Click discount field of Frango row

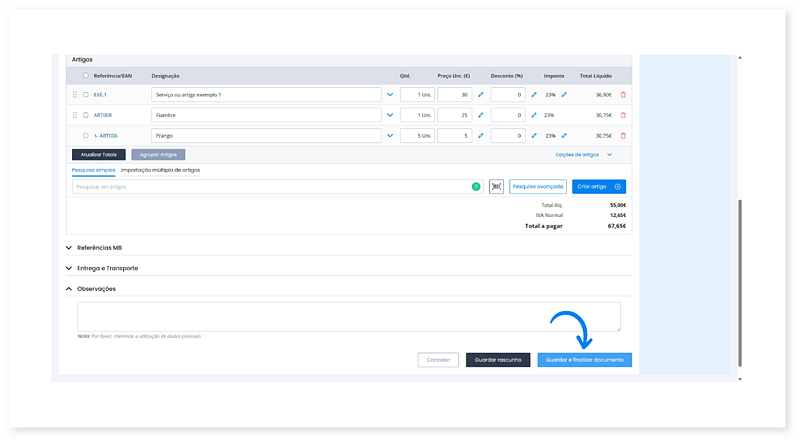point(508,136)
